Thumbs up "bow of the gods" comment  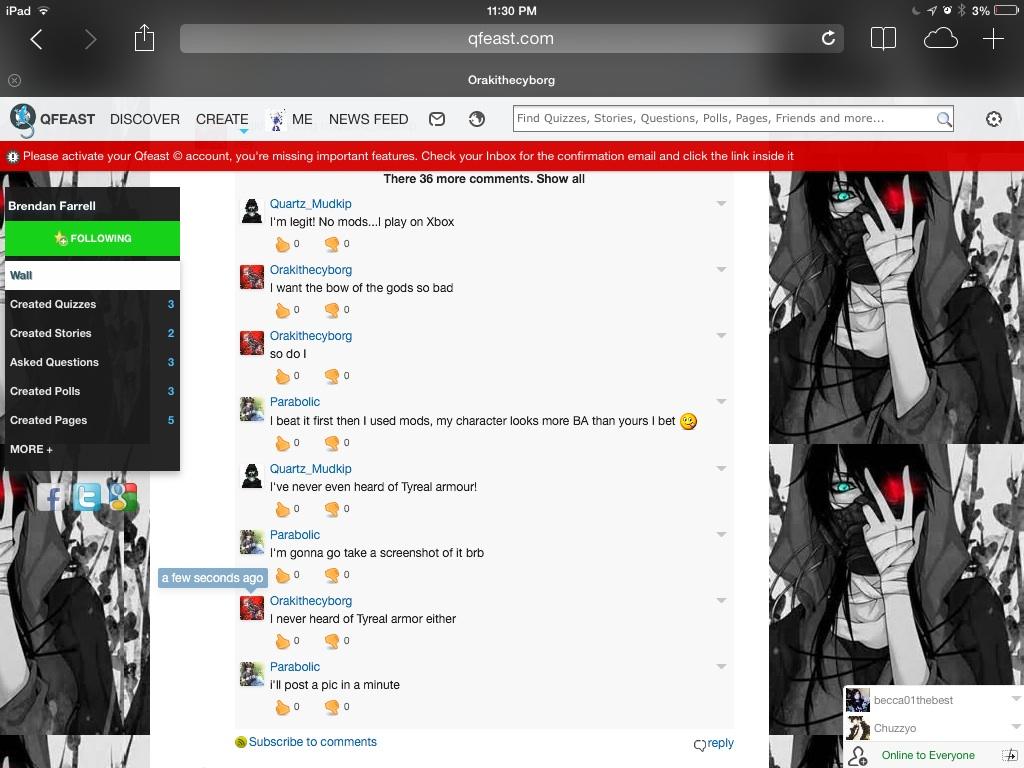point(282,310)
